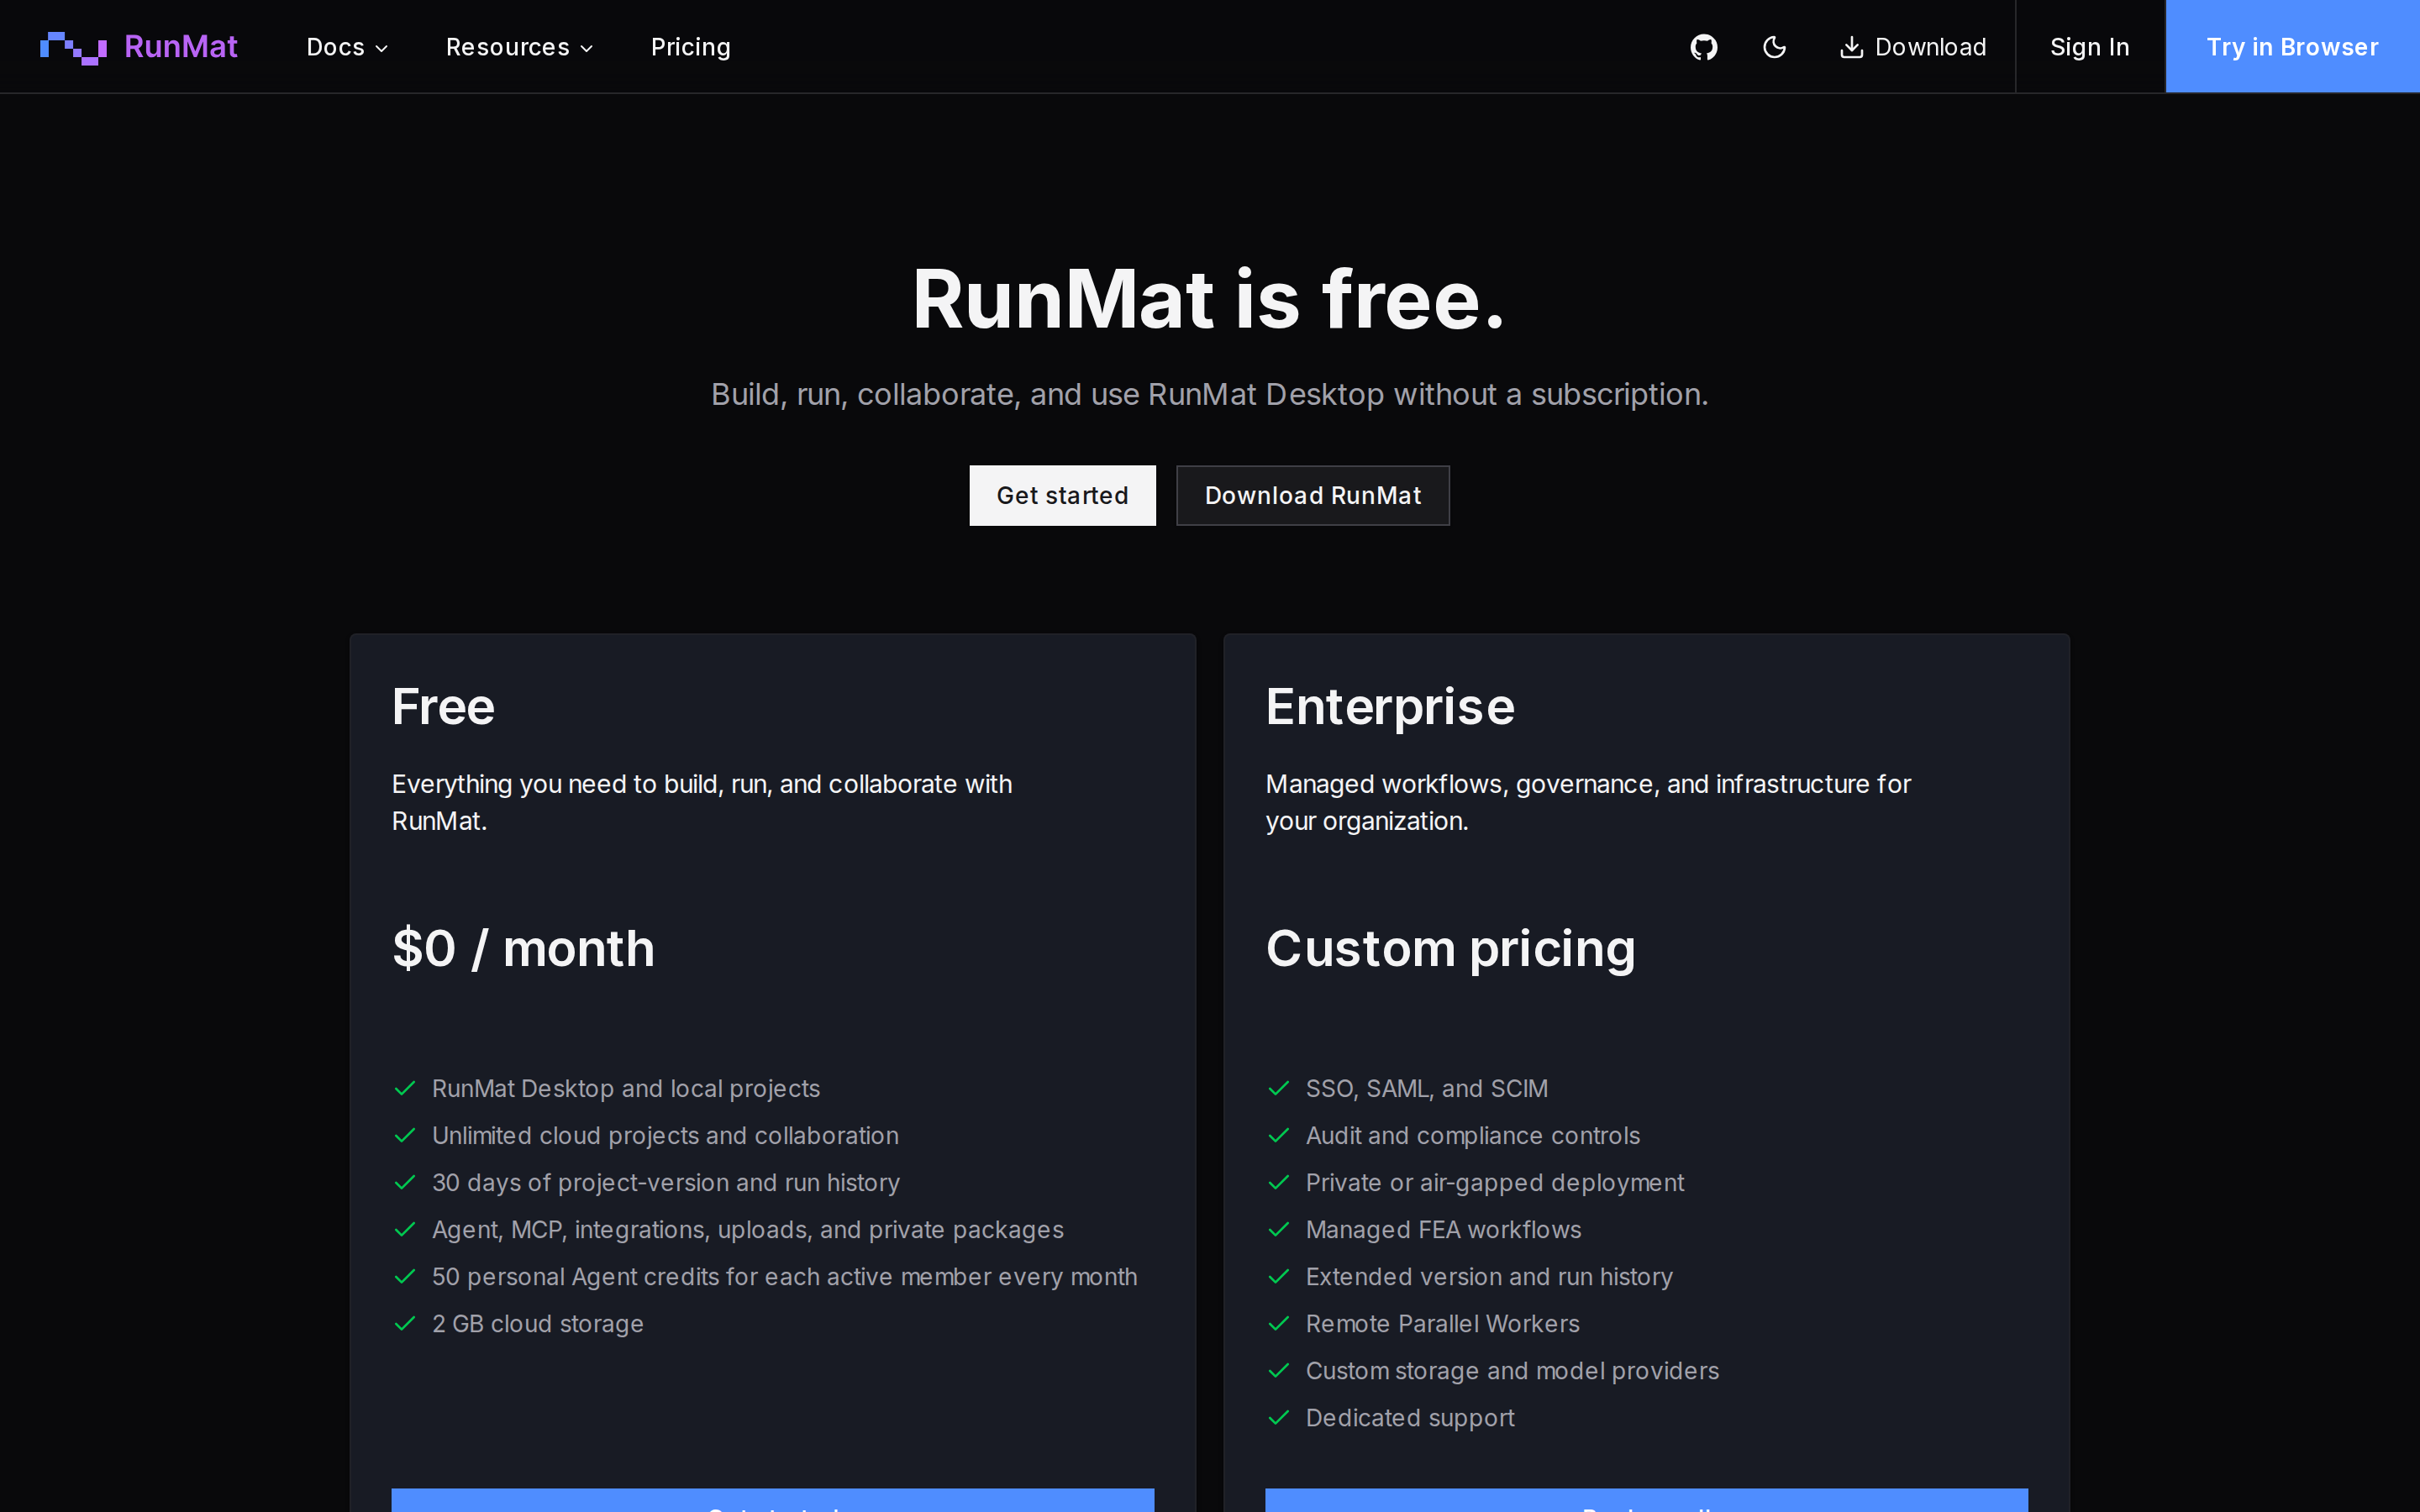The width and height of the screenshot is (2420, 1512).
Task: Click 'Unlimited cloud projects and collaboration' text
Action: point(665,1135)
